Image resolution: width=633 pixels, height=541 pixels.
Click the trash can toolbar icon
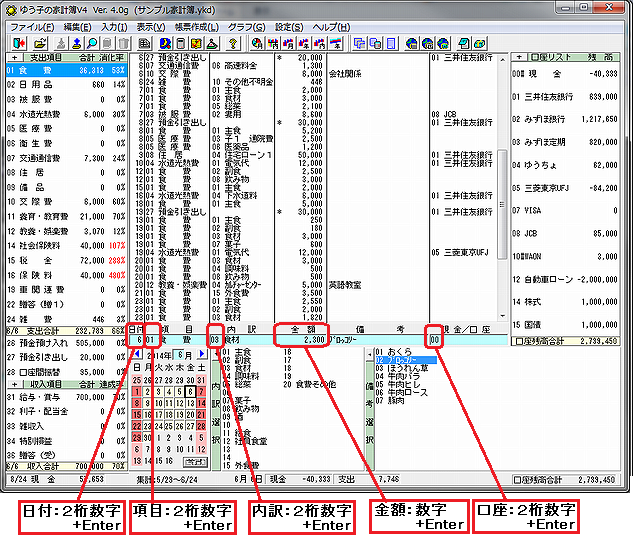[x=124, y=44]
